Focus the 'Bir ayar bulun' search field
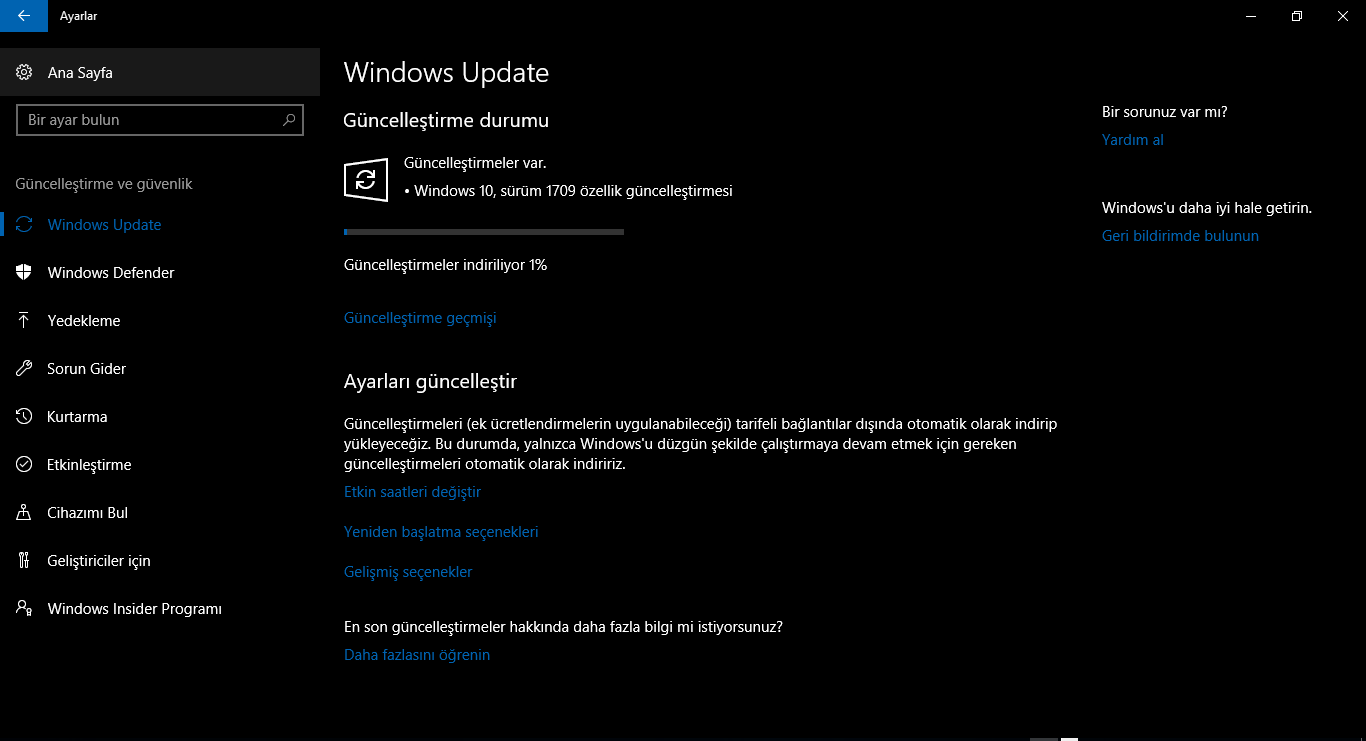 (x=160, y=120)
